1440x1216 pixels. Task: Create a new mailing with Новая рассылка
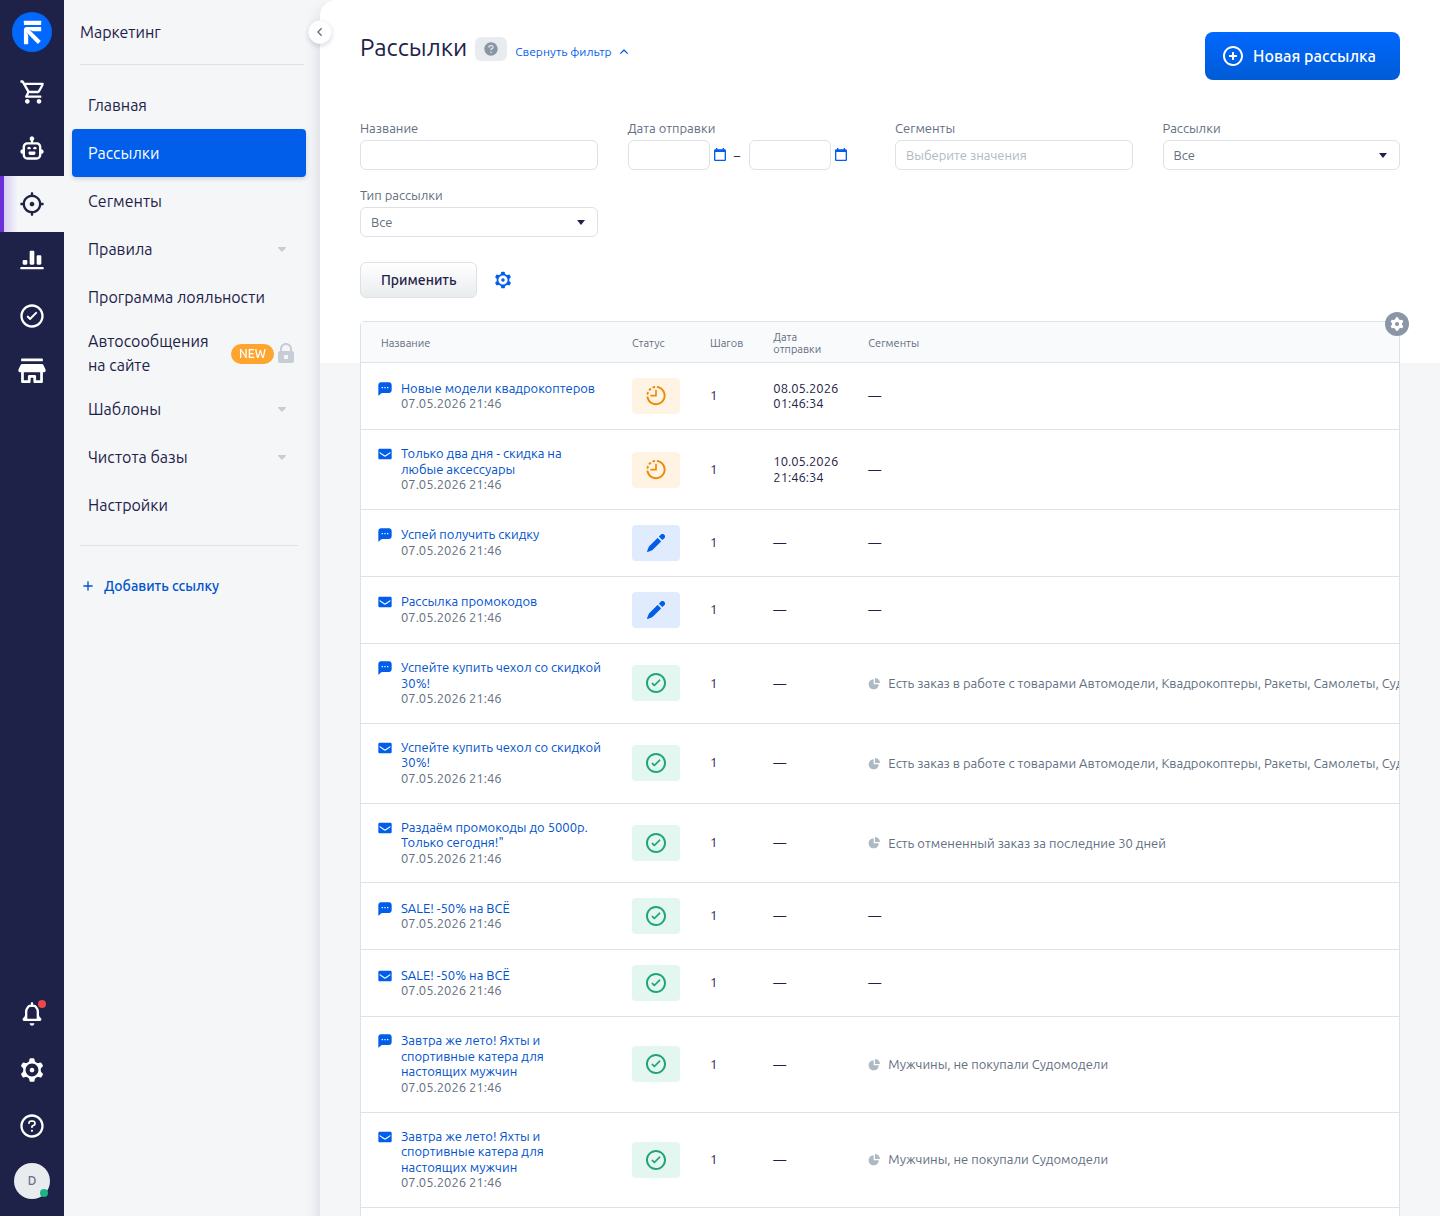click(1302, 56)
